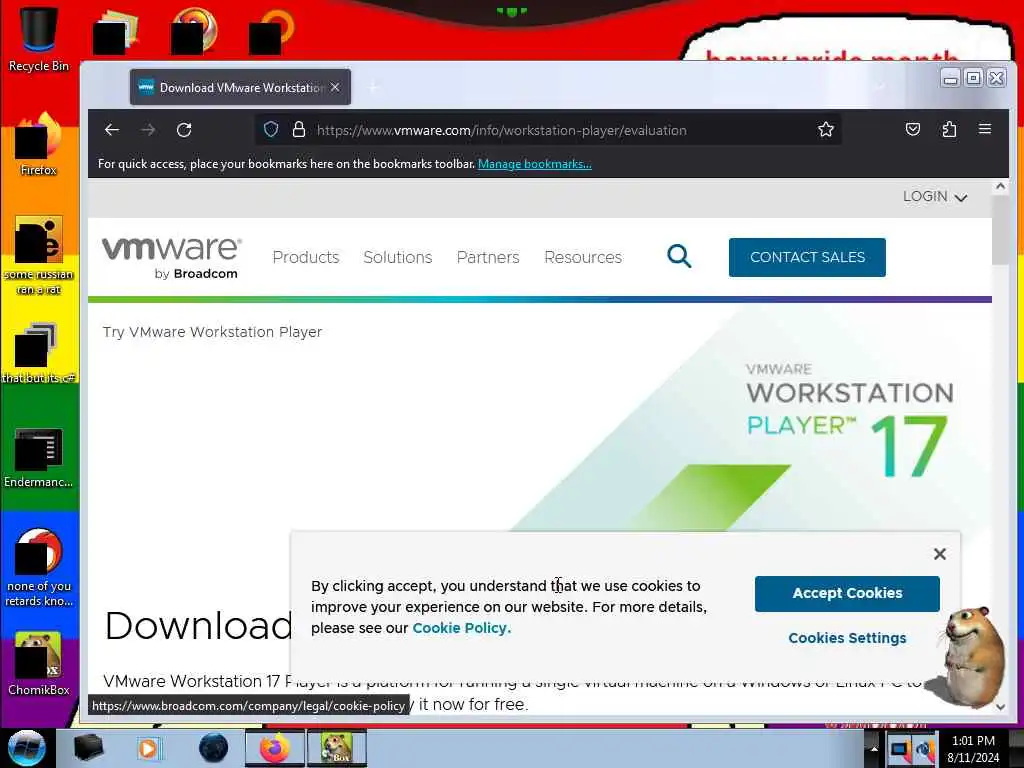Click the page vertical scrollbar thumb
Image resolution: width=1024 pixels, height=768 pixels.
(1000, 229)
